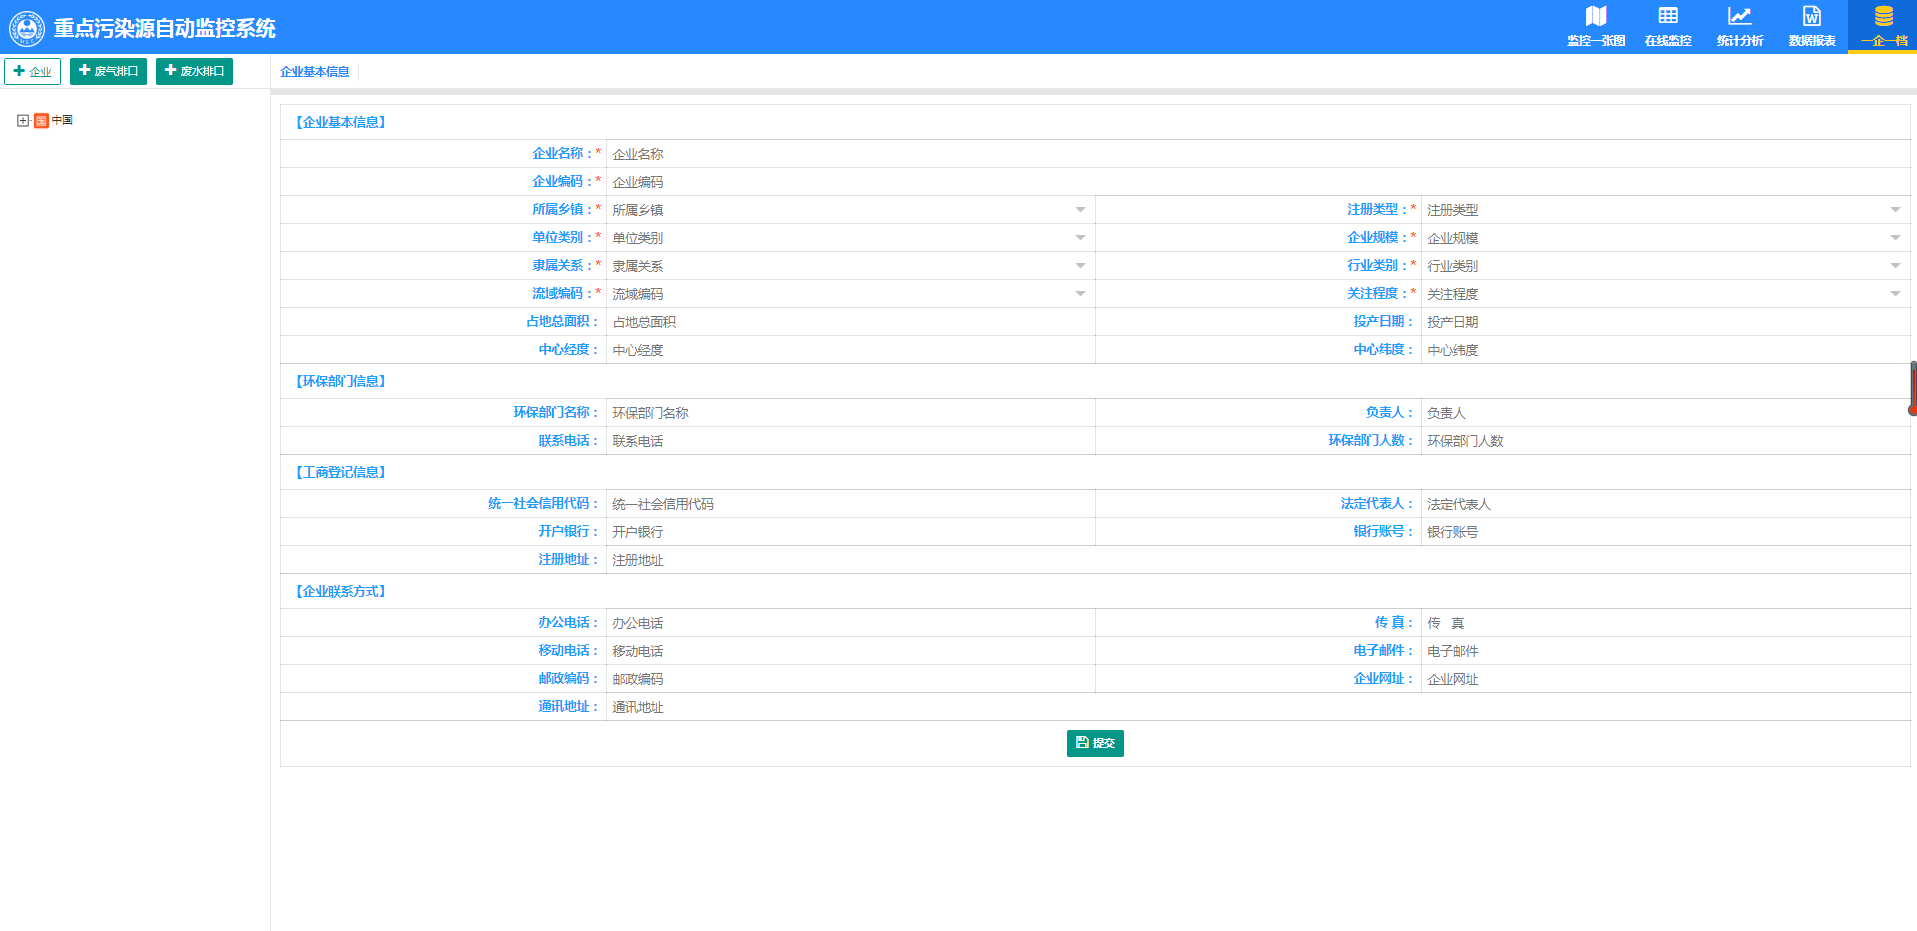1917x931 pixels.
Task: Click the save icon on 提交 button
Action: point(1081,743)
